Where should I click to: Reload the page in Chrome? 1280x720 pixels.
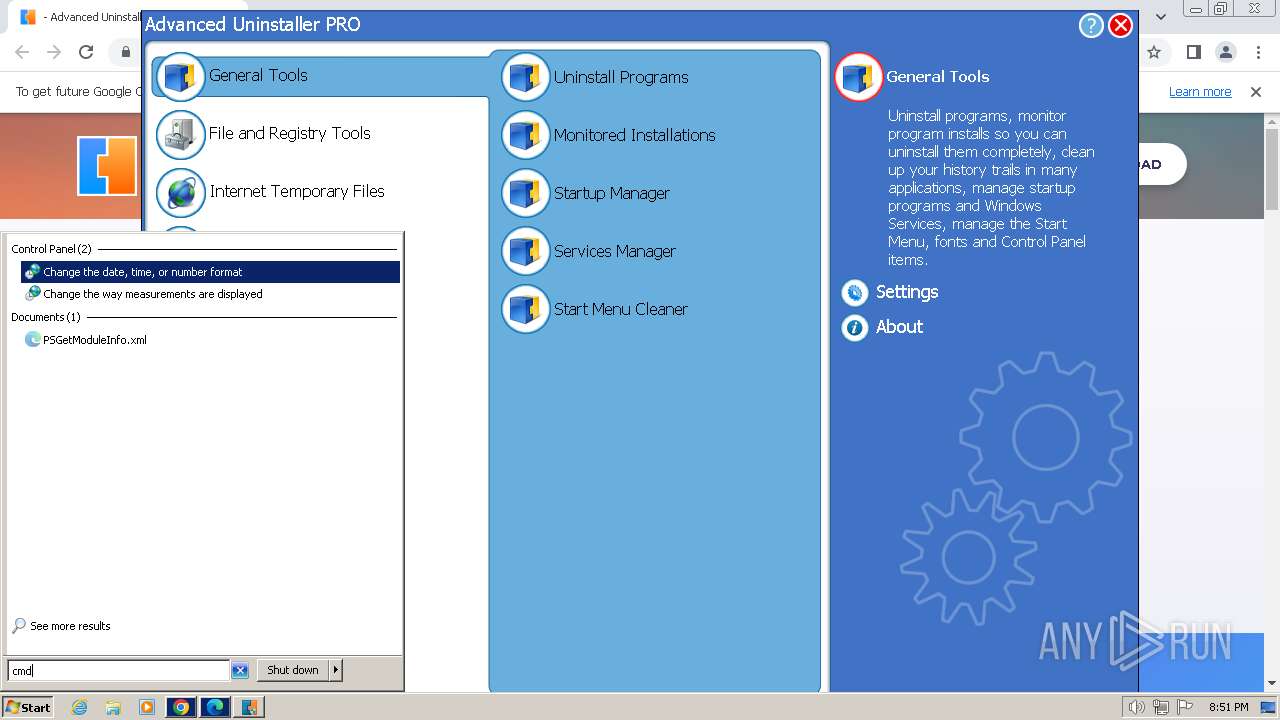pyautogui.click(x=86, y=52)
